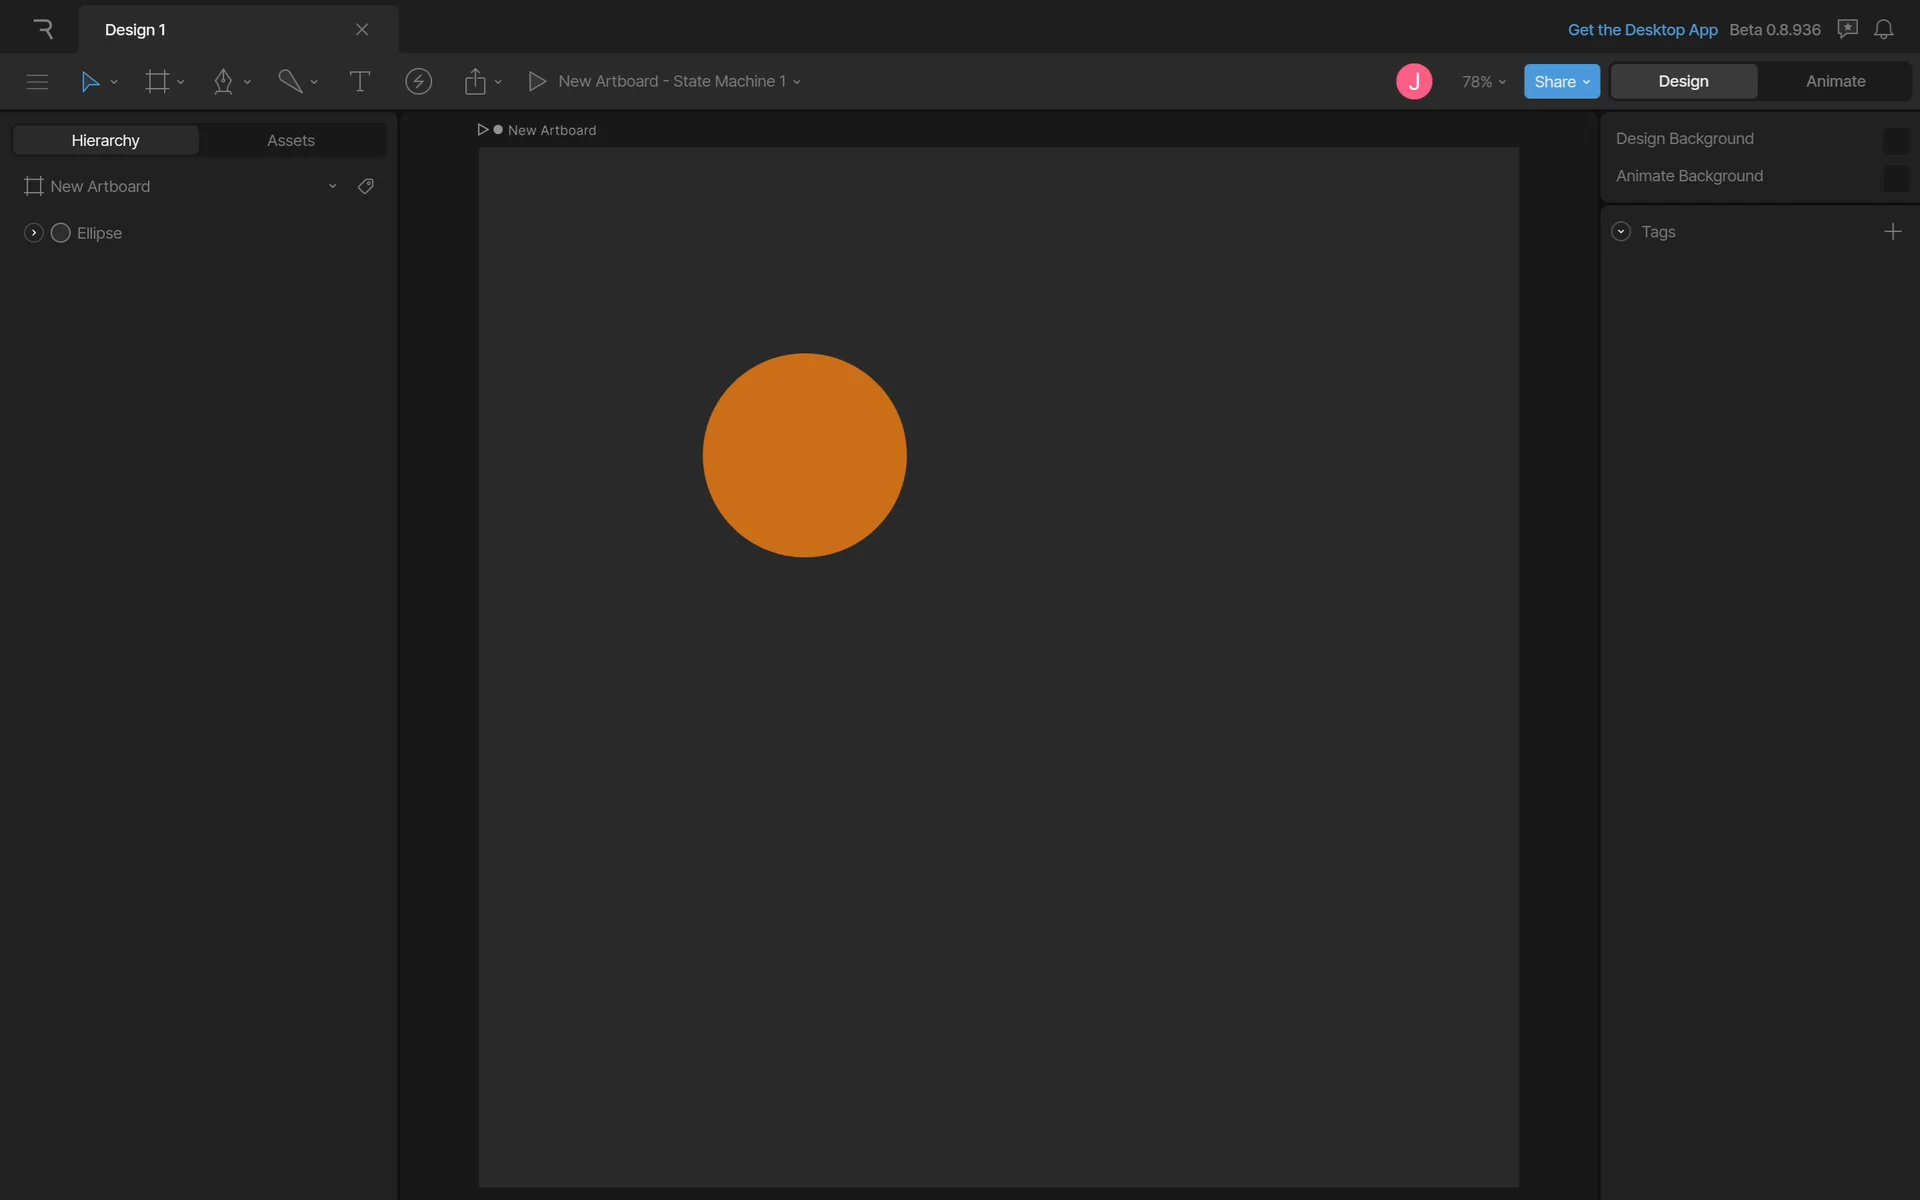The image size is (1920, 1200).
Task: Switch to Design mode
Action: pos(1683,82)
